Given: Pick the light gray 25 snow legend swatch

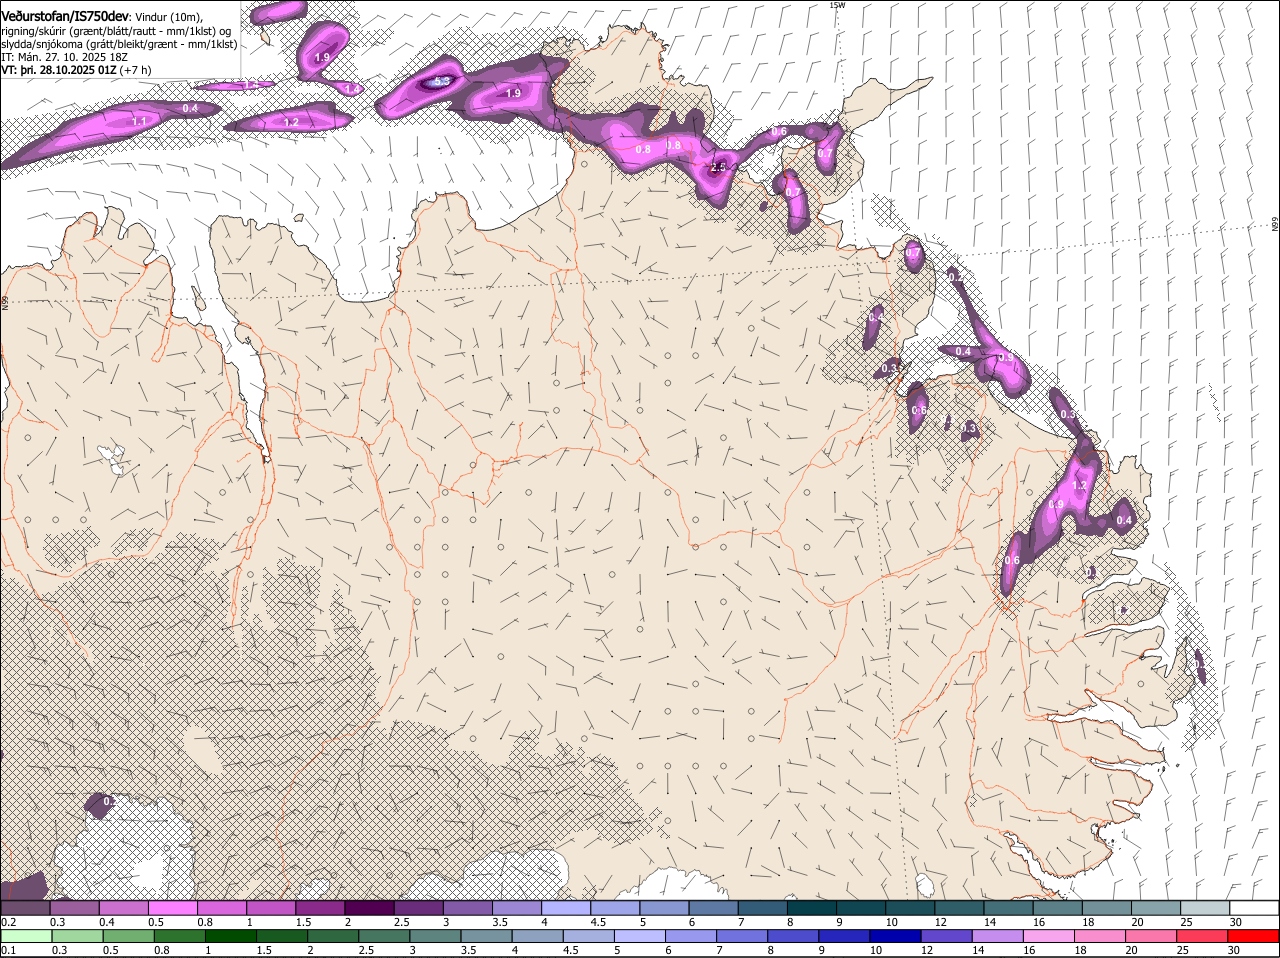Looking at the screenshot, I should 1205,907.
